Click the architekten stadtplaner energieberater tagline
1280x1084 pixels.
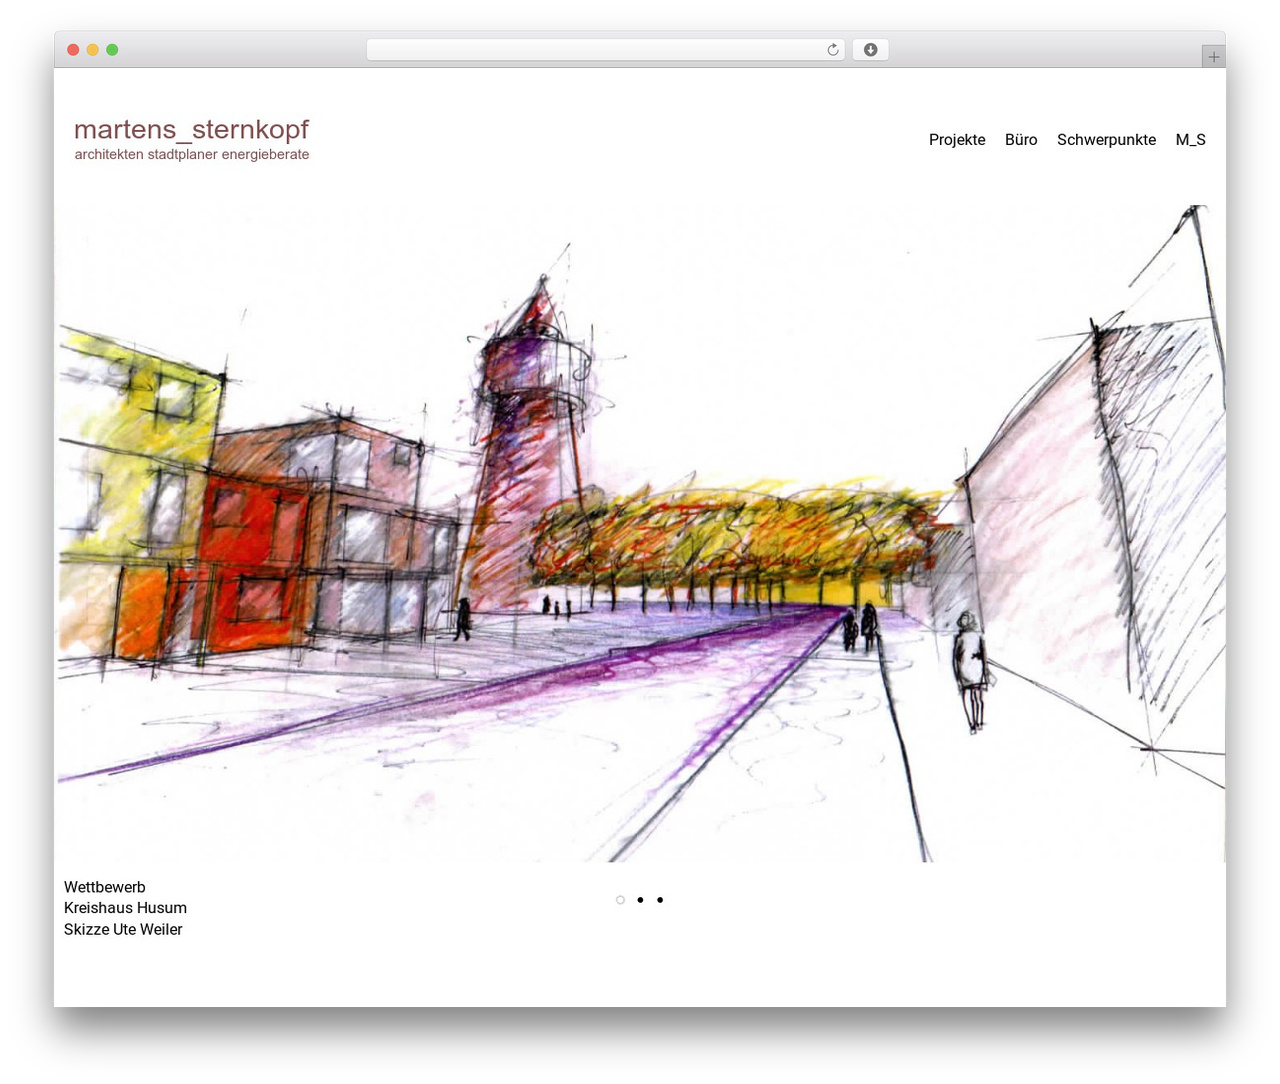(192, 155)
